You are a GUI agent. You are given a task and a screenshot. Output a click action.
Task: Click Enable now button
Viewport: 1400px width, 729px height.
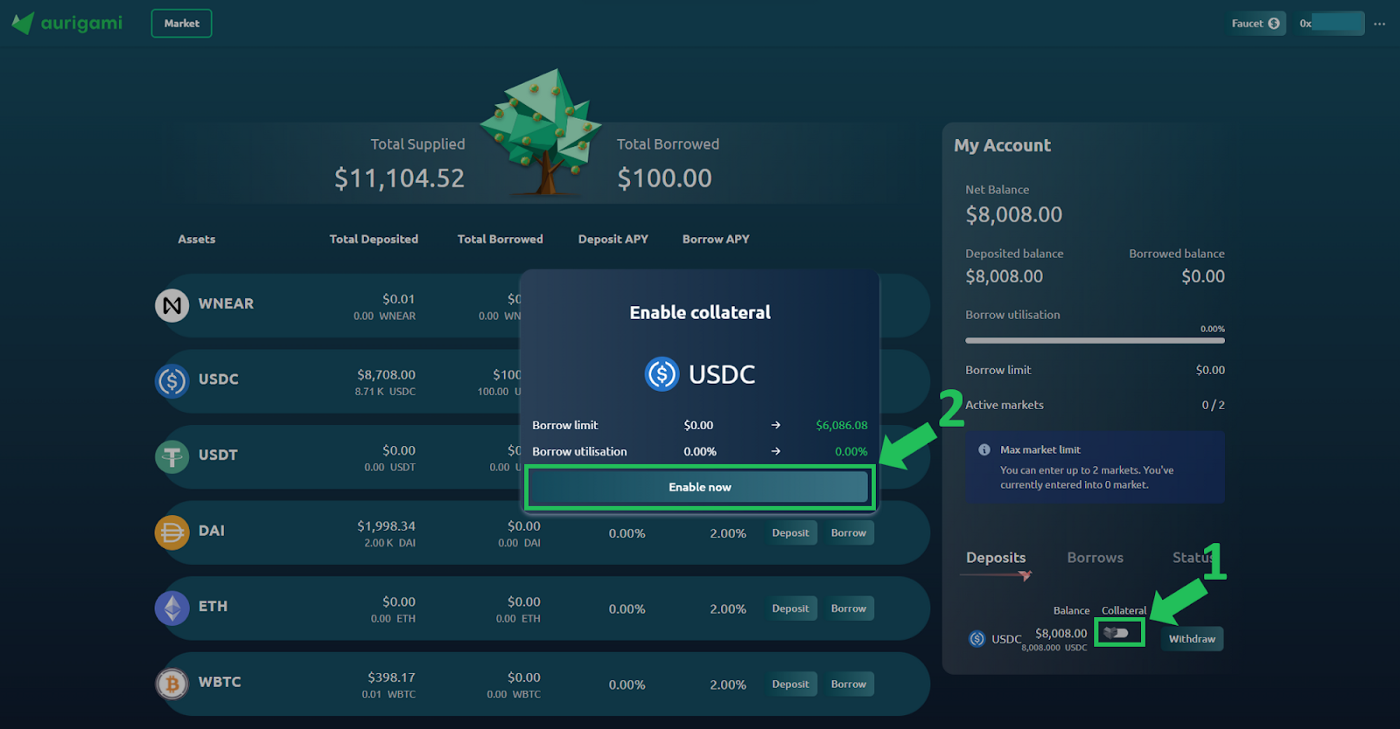click(x=700, y=487)
